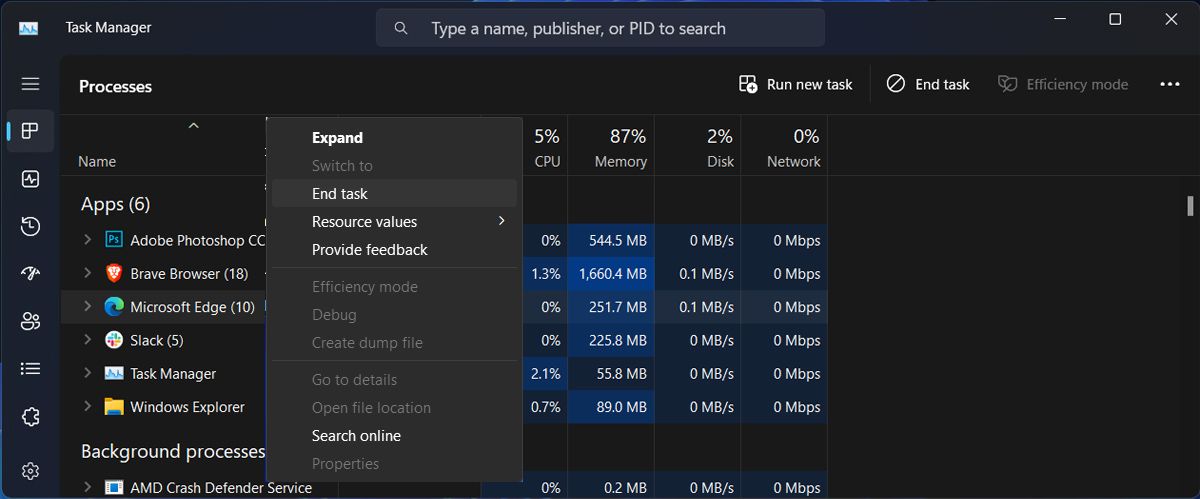Open the Settings gear icon
The image size is (1200, 499).
[30, 470]
